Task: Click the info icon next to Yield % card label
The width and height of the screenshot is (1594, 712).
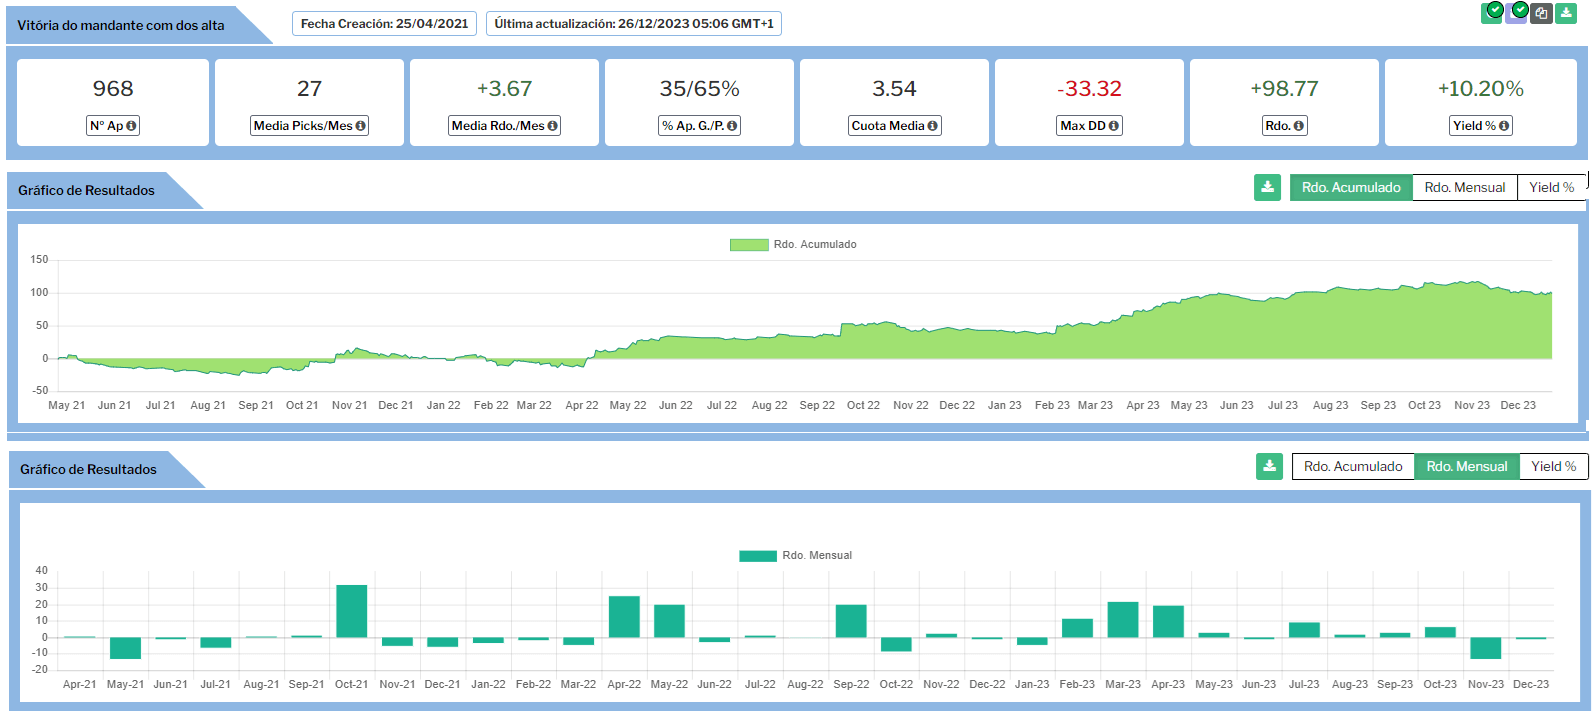Action: 1504,126
